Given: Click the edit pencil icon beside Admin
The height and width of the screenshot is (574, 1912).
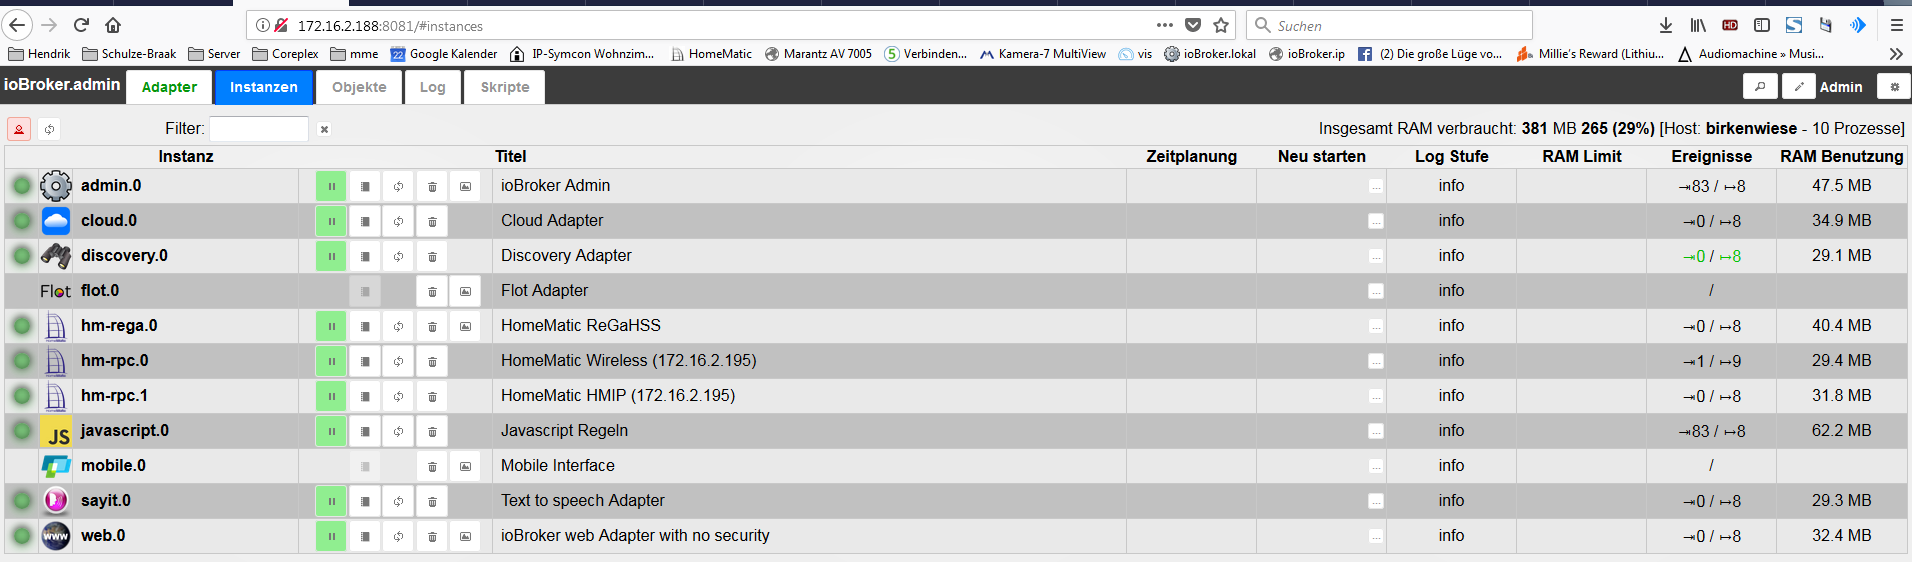Looking at the screenshot, I should click(x=1798, y=87).
